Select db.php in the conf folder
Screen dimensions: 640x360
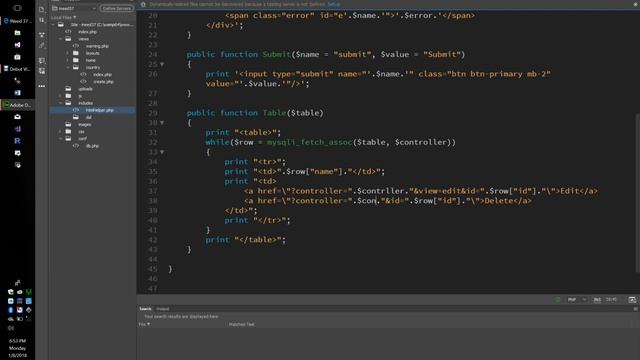[92, 146]
